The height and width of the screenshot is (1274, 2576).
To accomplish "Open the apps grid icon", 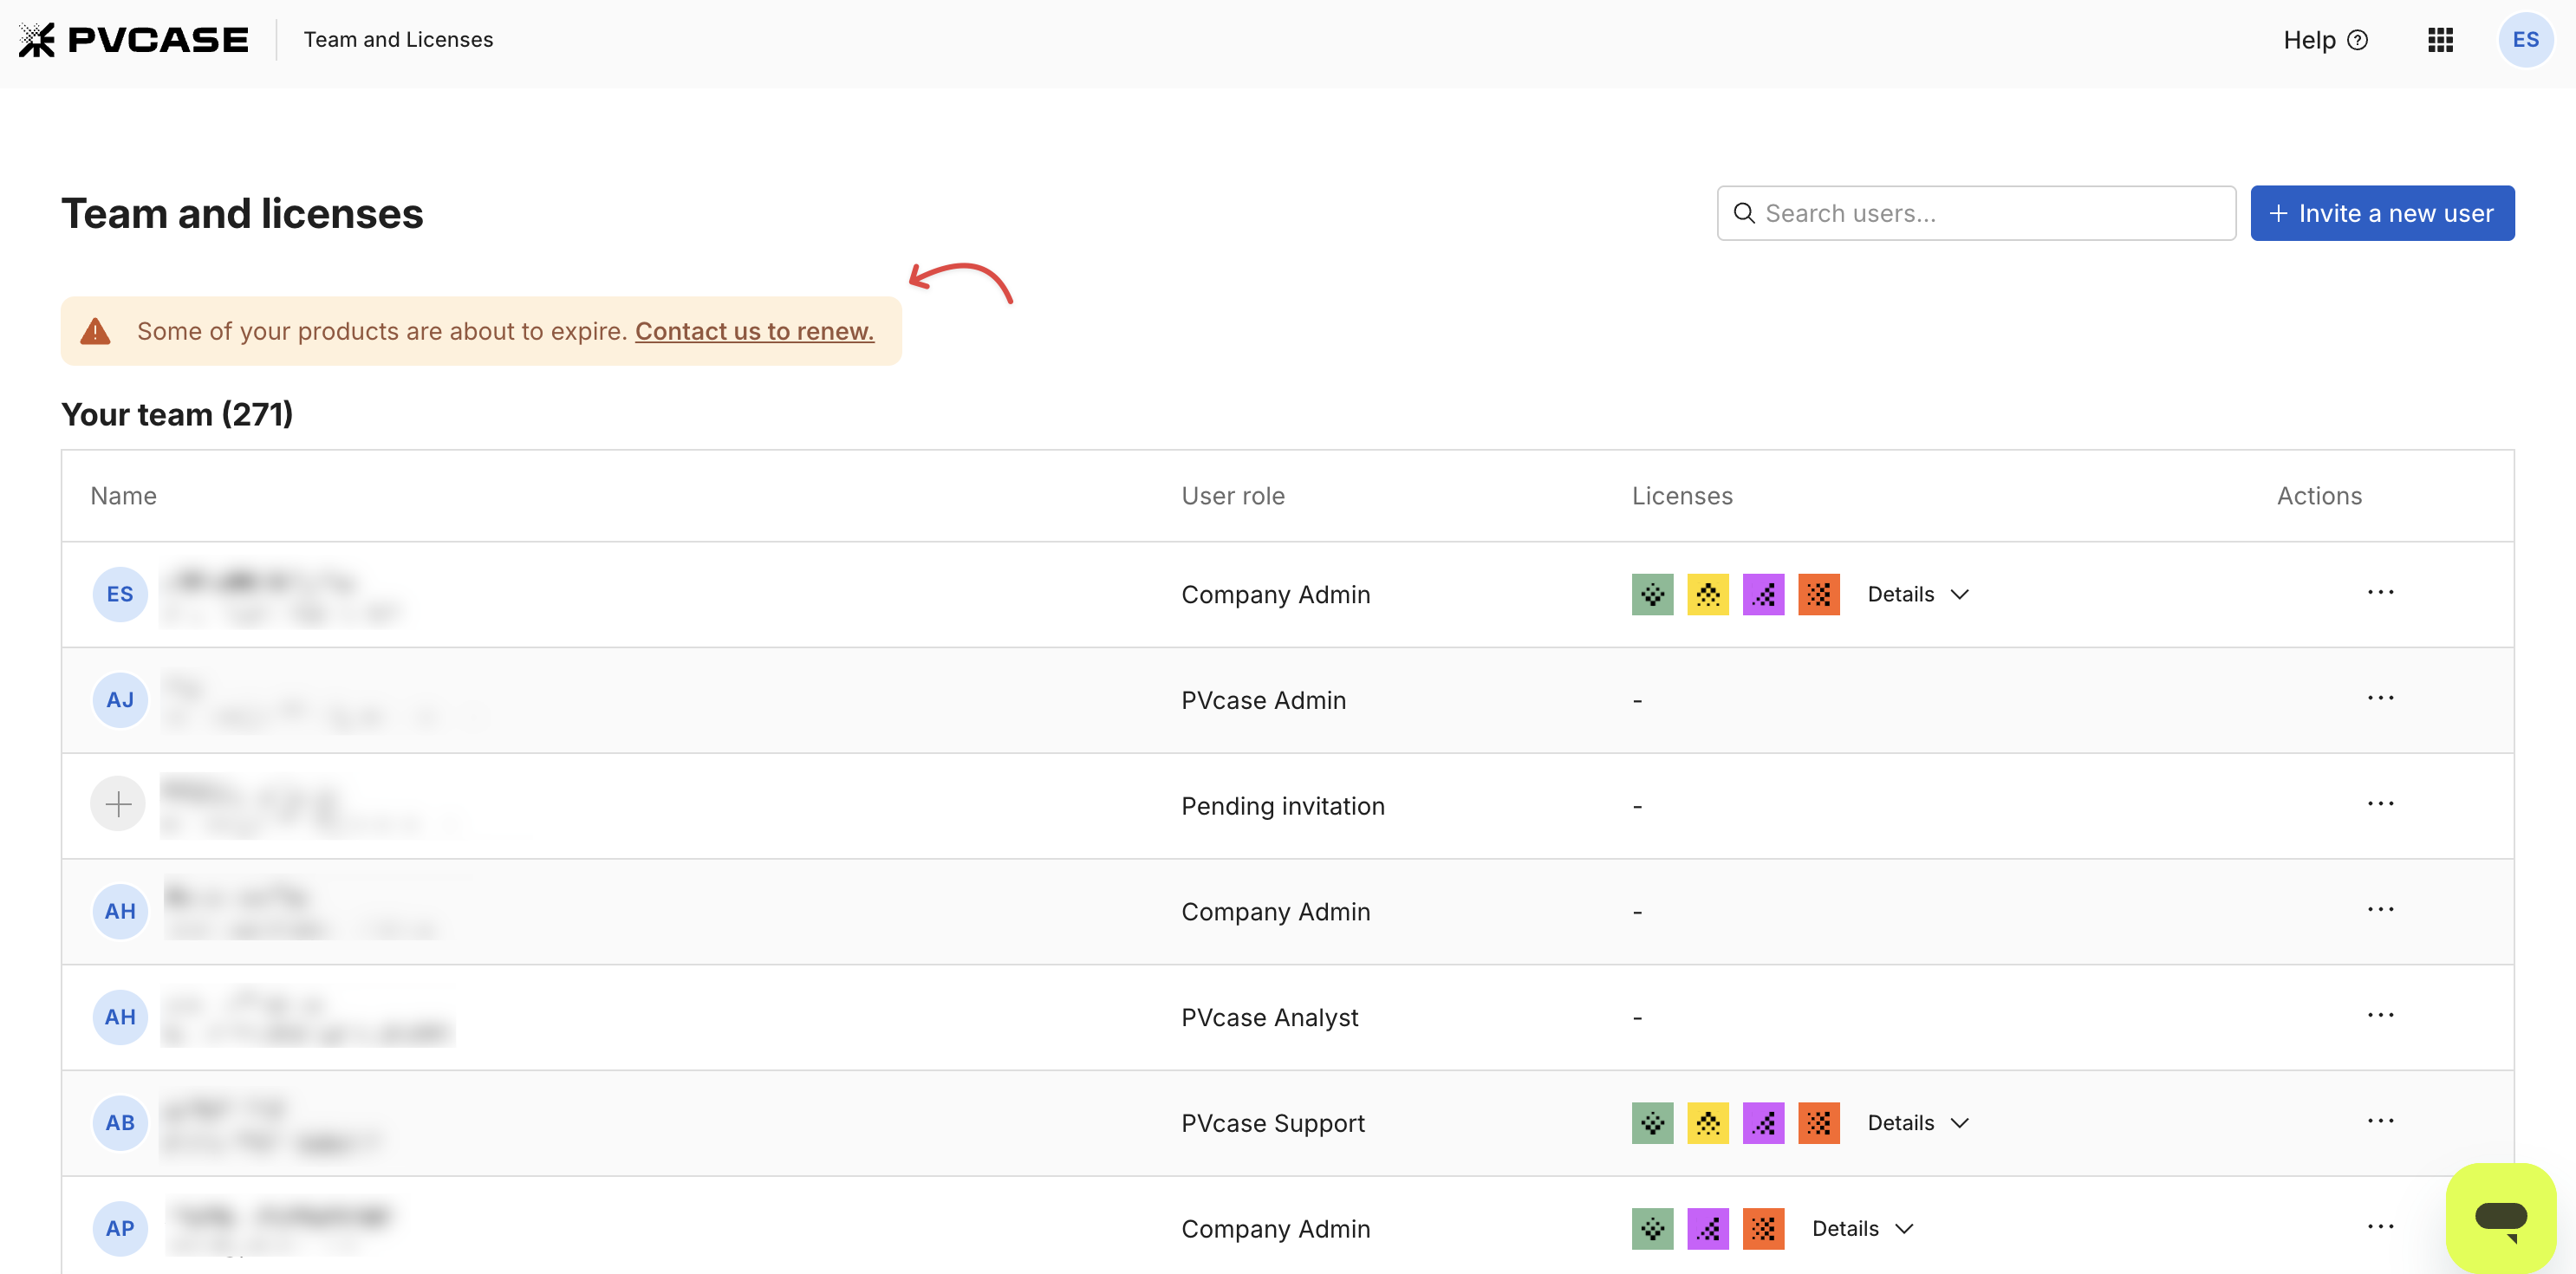I will [x=2440, y=40].
